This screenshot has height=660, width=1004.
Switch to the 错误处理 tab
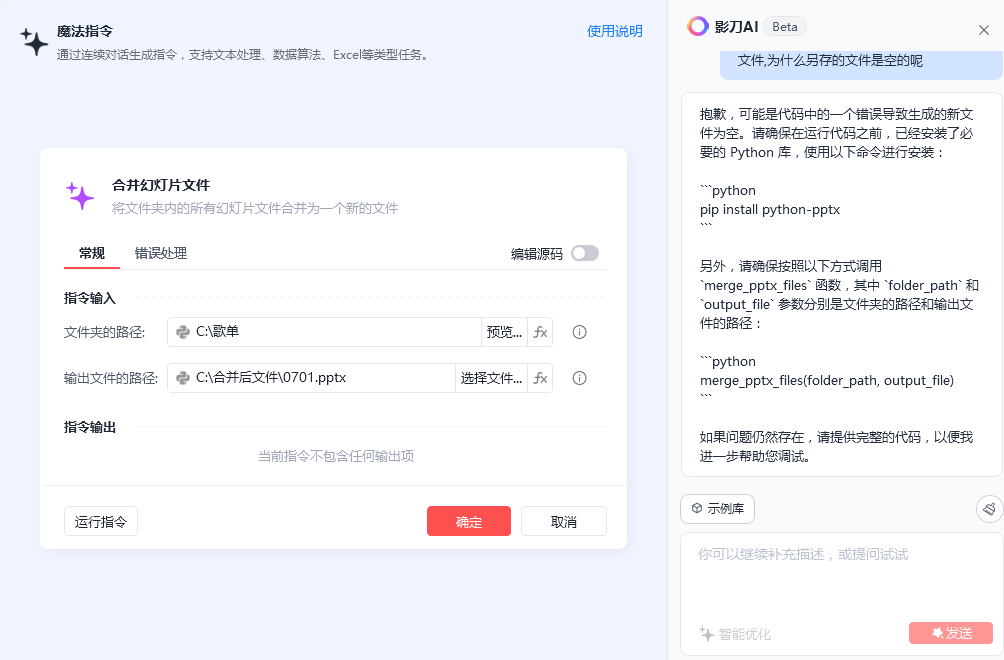coord(161,253)
